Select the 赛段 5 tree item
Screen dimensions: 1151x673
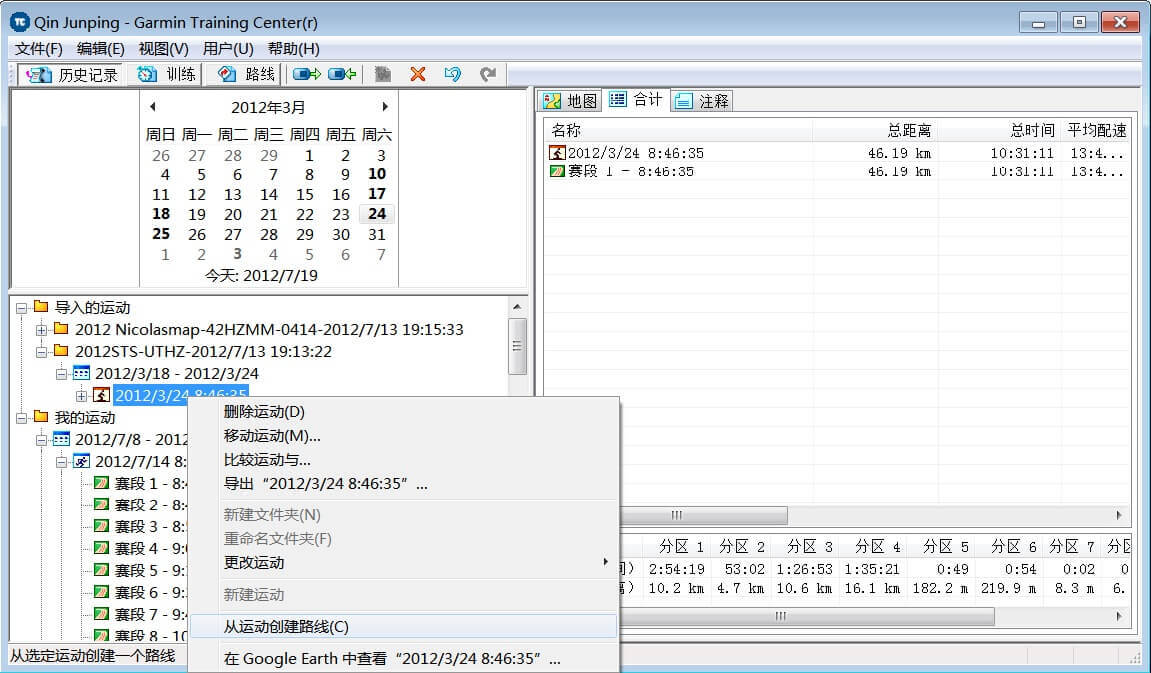pos(151,570)
